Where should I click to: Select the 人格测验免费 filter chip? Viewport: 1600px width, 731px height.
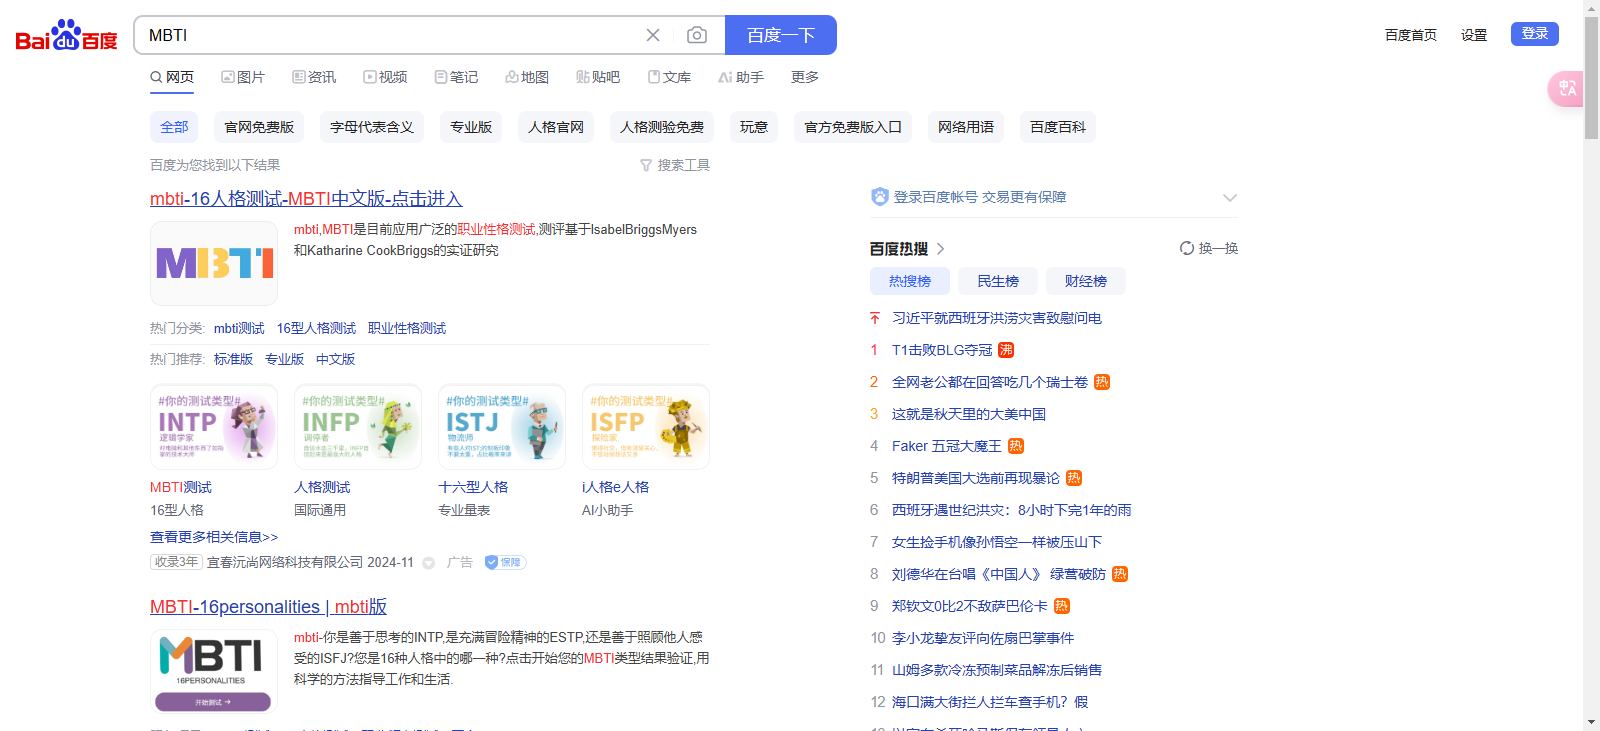click(x=662, y=127)
